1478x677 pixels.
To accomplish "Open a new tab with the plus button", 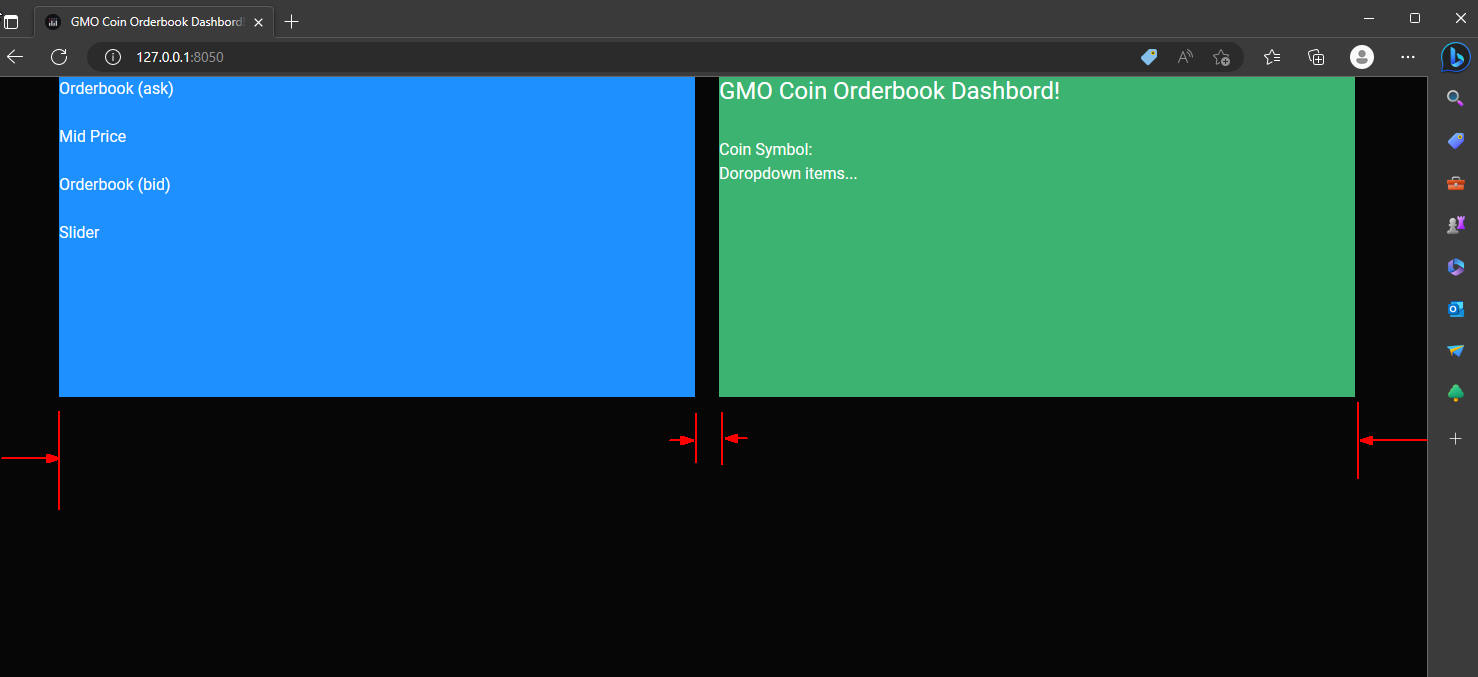I will tap(291, 22).
